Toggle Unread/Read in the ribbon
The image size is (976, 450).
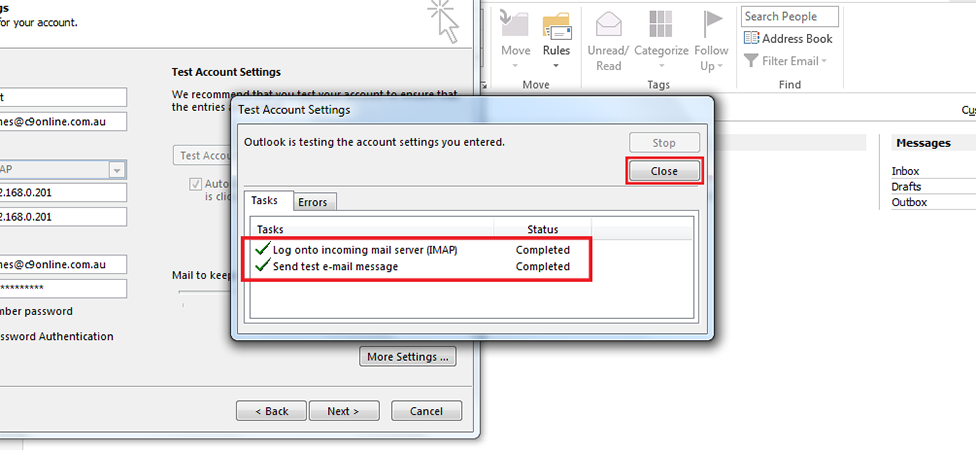coord(608,41)
